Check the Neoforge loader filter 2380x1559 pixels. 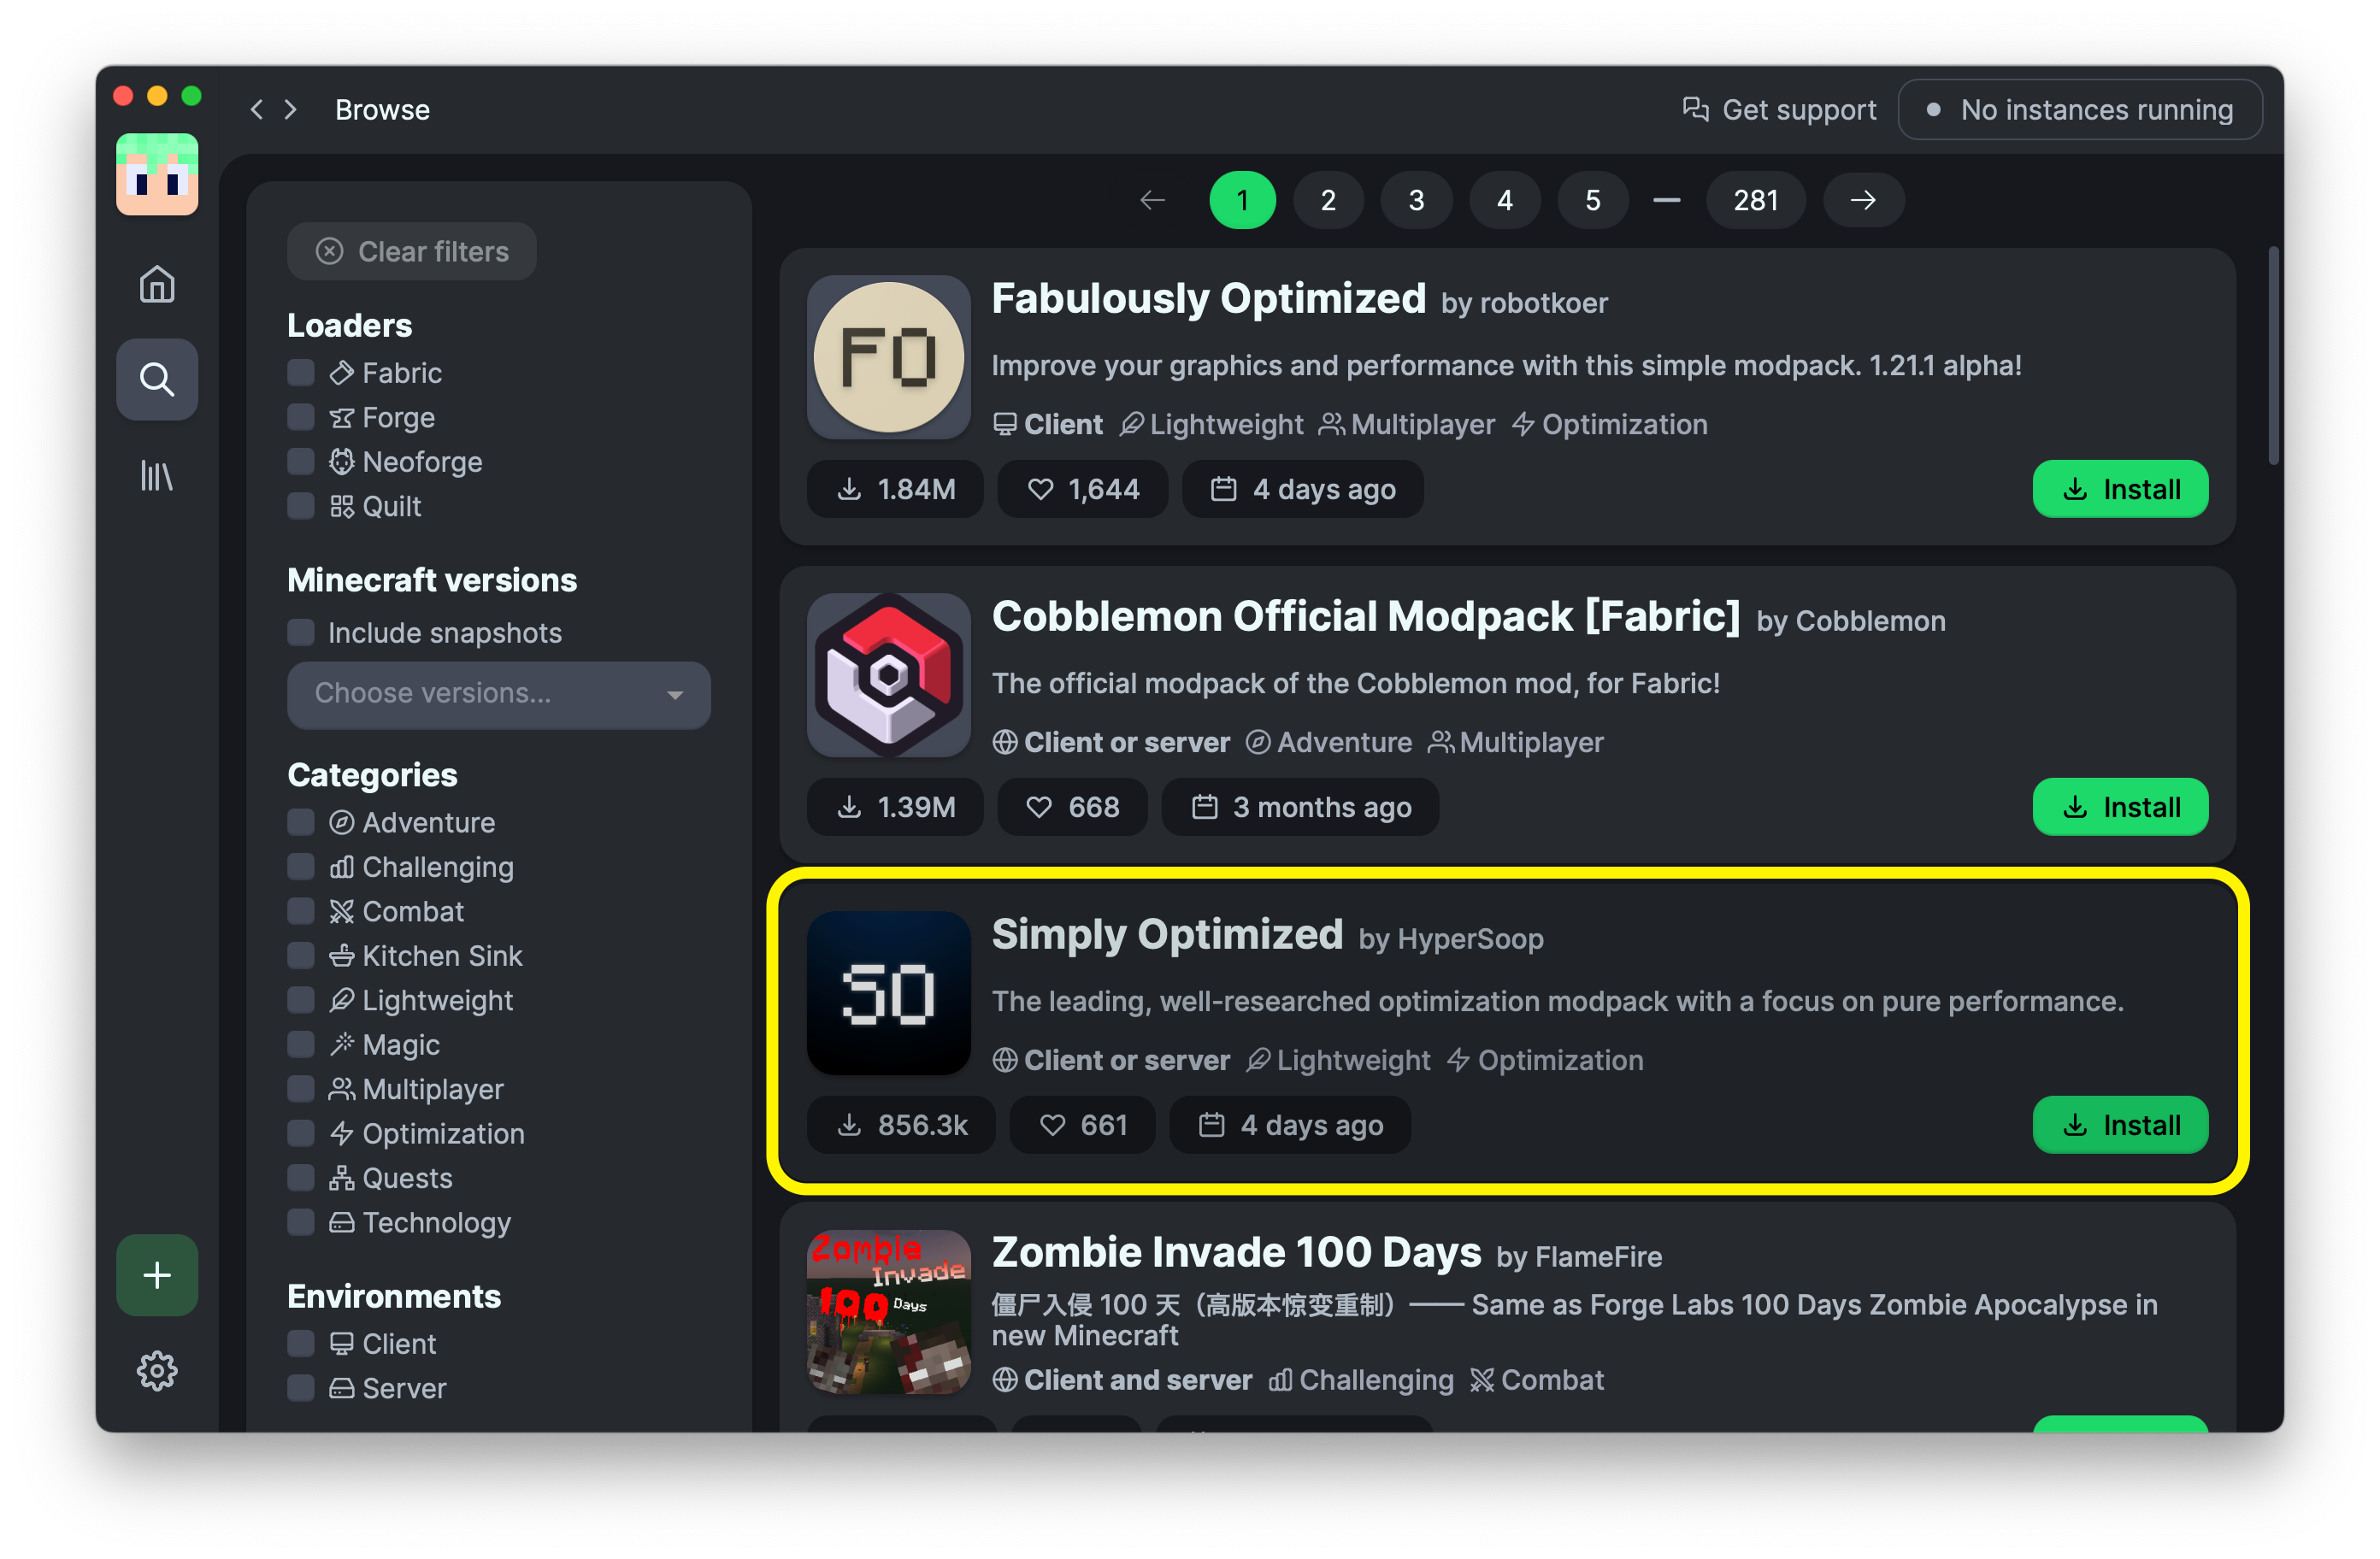pyautogui.click(x=301, y=461)
